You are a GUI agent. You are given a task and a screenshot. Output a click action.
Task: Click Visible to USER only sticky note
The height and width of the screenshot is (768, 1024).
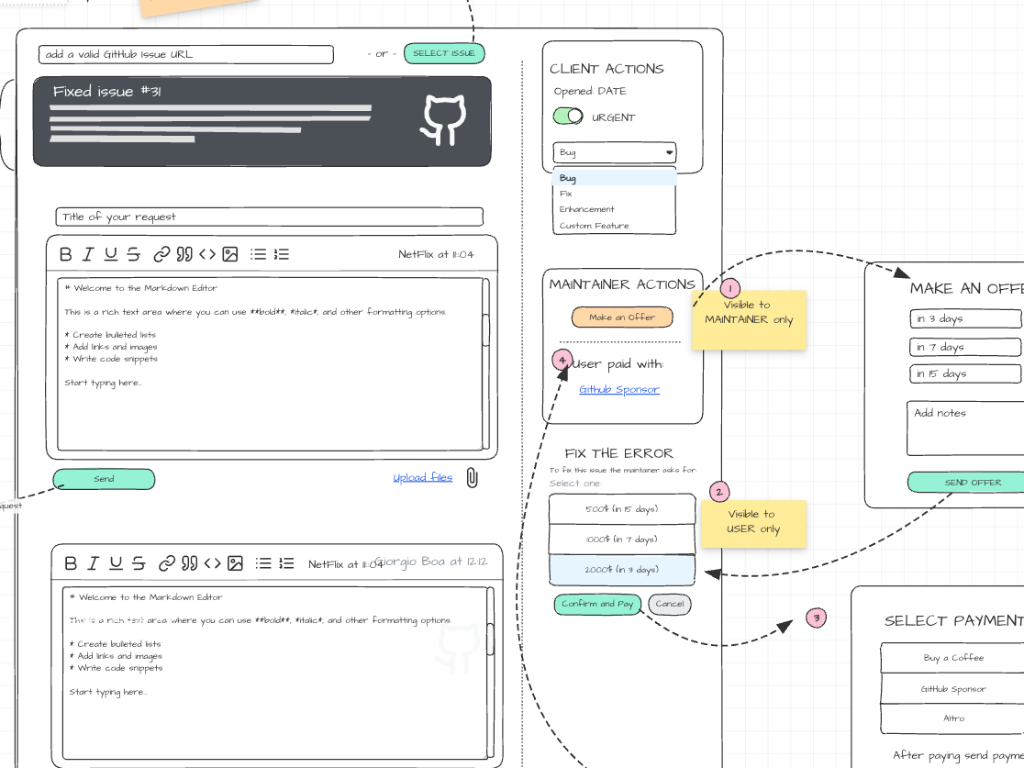pos(754,524)
